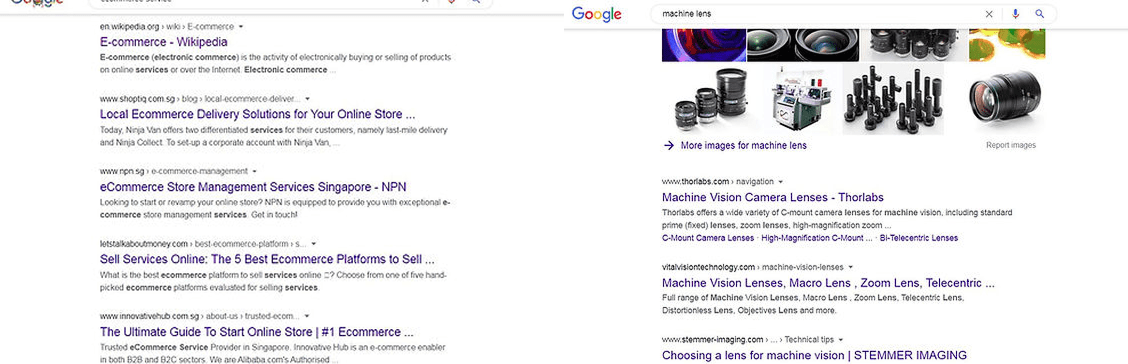Follow the Bi-Telecentric Lenses sublink
The width and height of the screenshot is (1128, 364).
[x=919, y=238]
